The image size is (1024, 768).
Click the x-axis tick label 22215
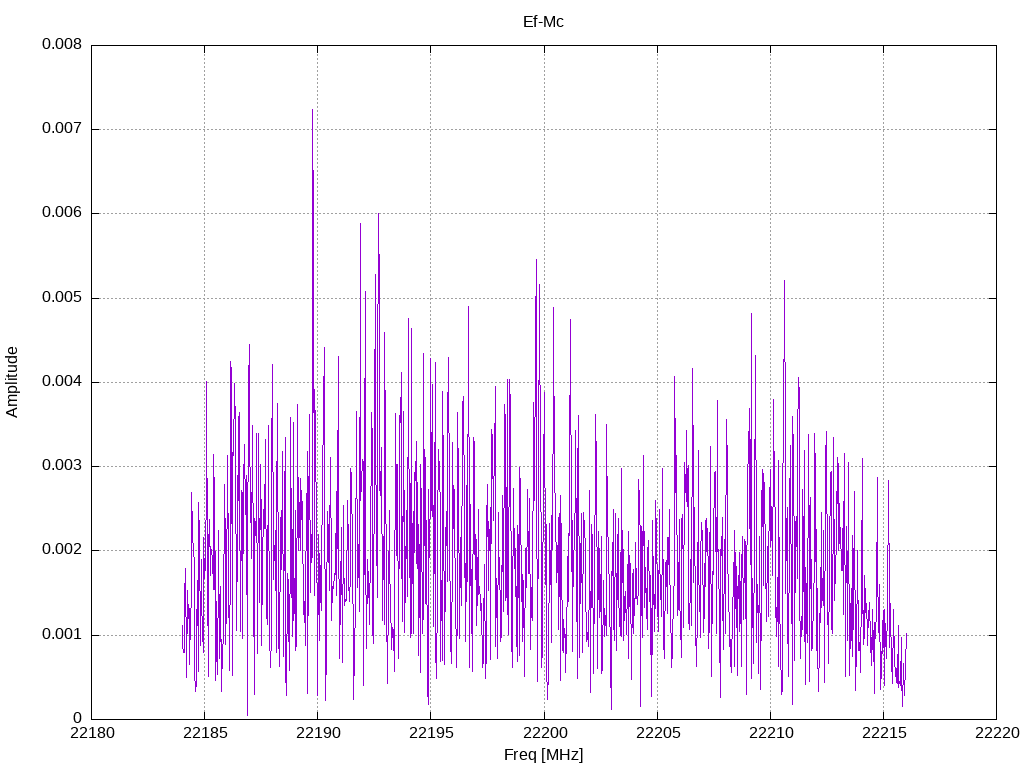pos(884,733)
